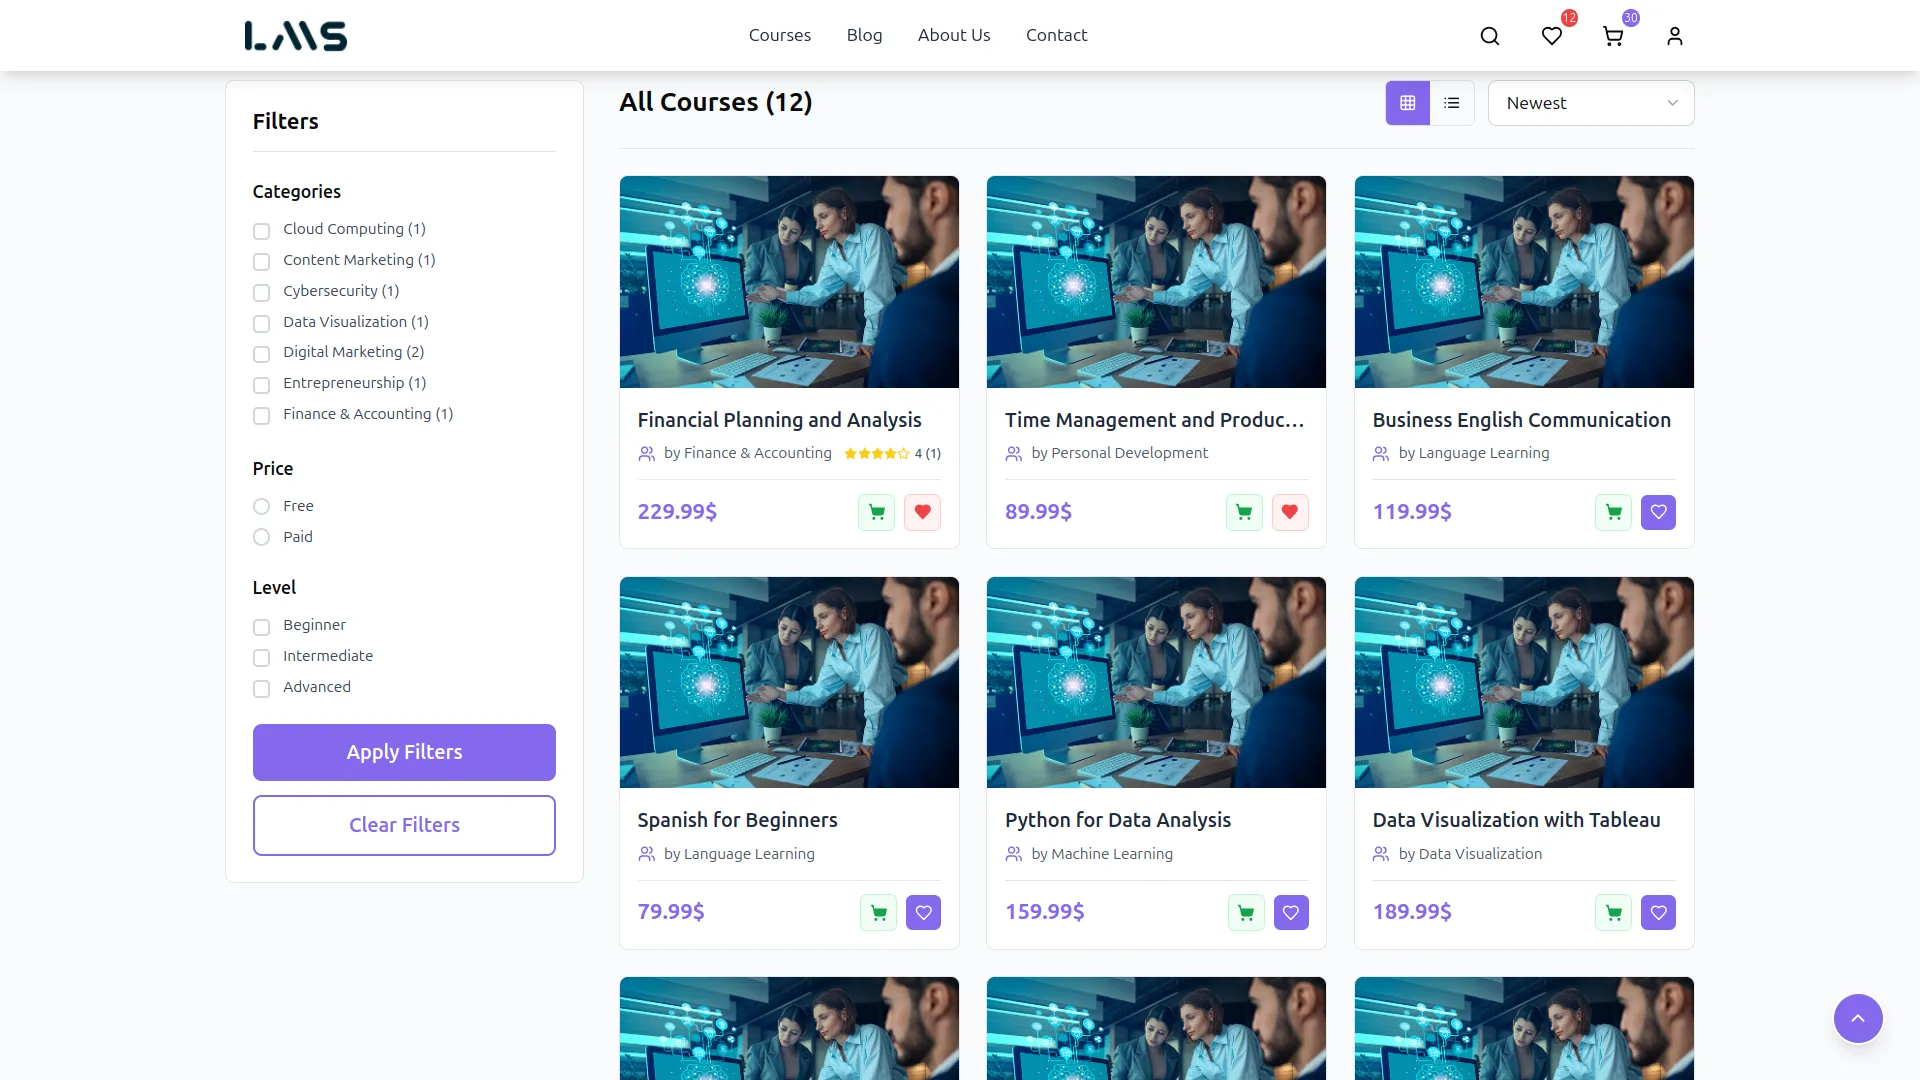Go to Blog in navigation menu

click(x=864, y=35)
